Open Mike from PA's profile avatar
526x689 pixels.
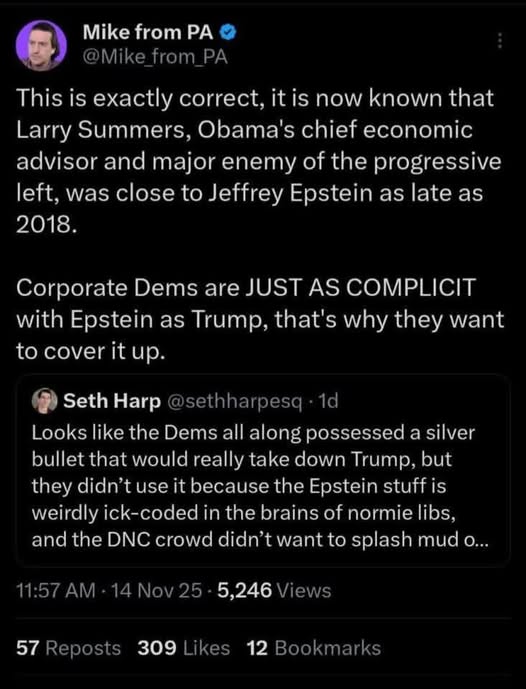pyautogui.click(x=41, y=45)
